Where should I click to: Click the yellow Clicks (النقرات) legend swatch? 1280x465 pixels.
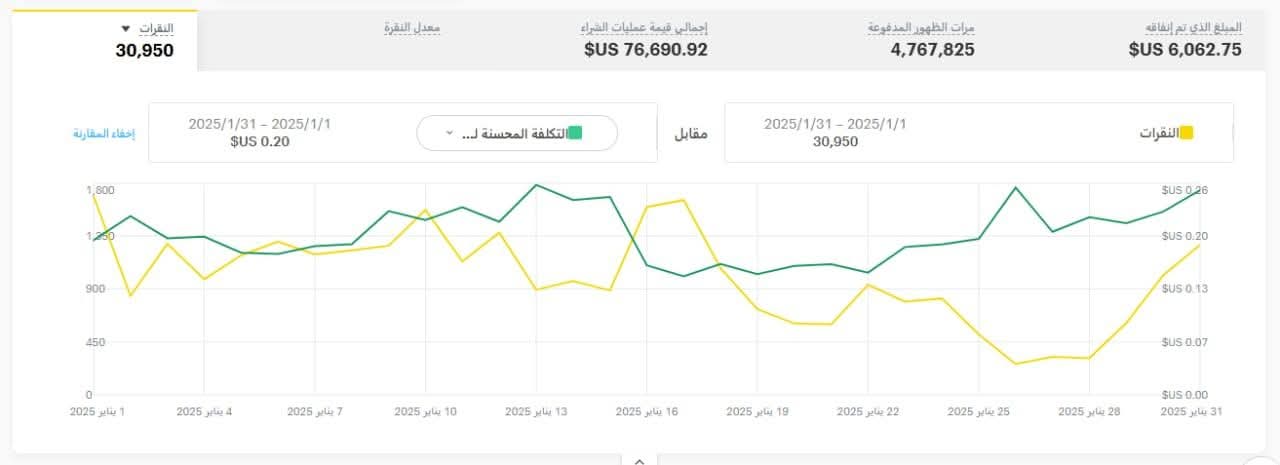pos(1187,133)
